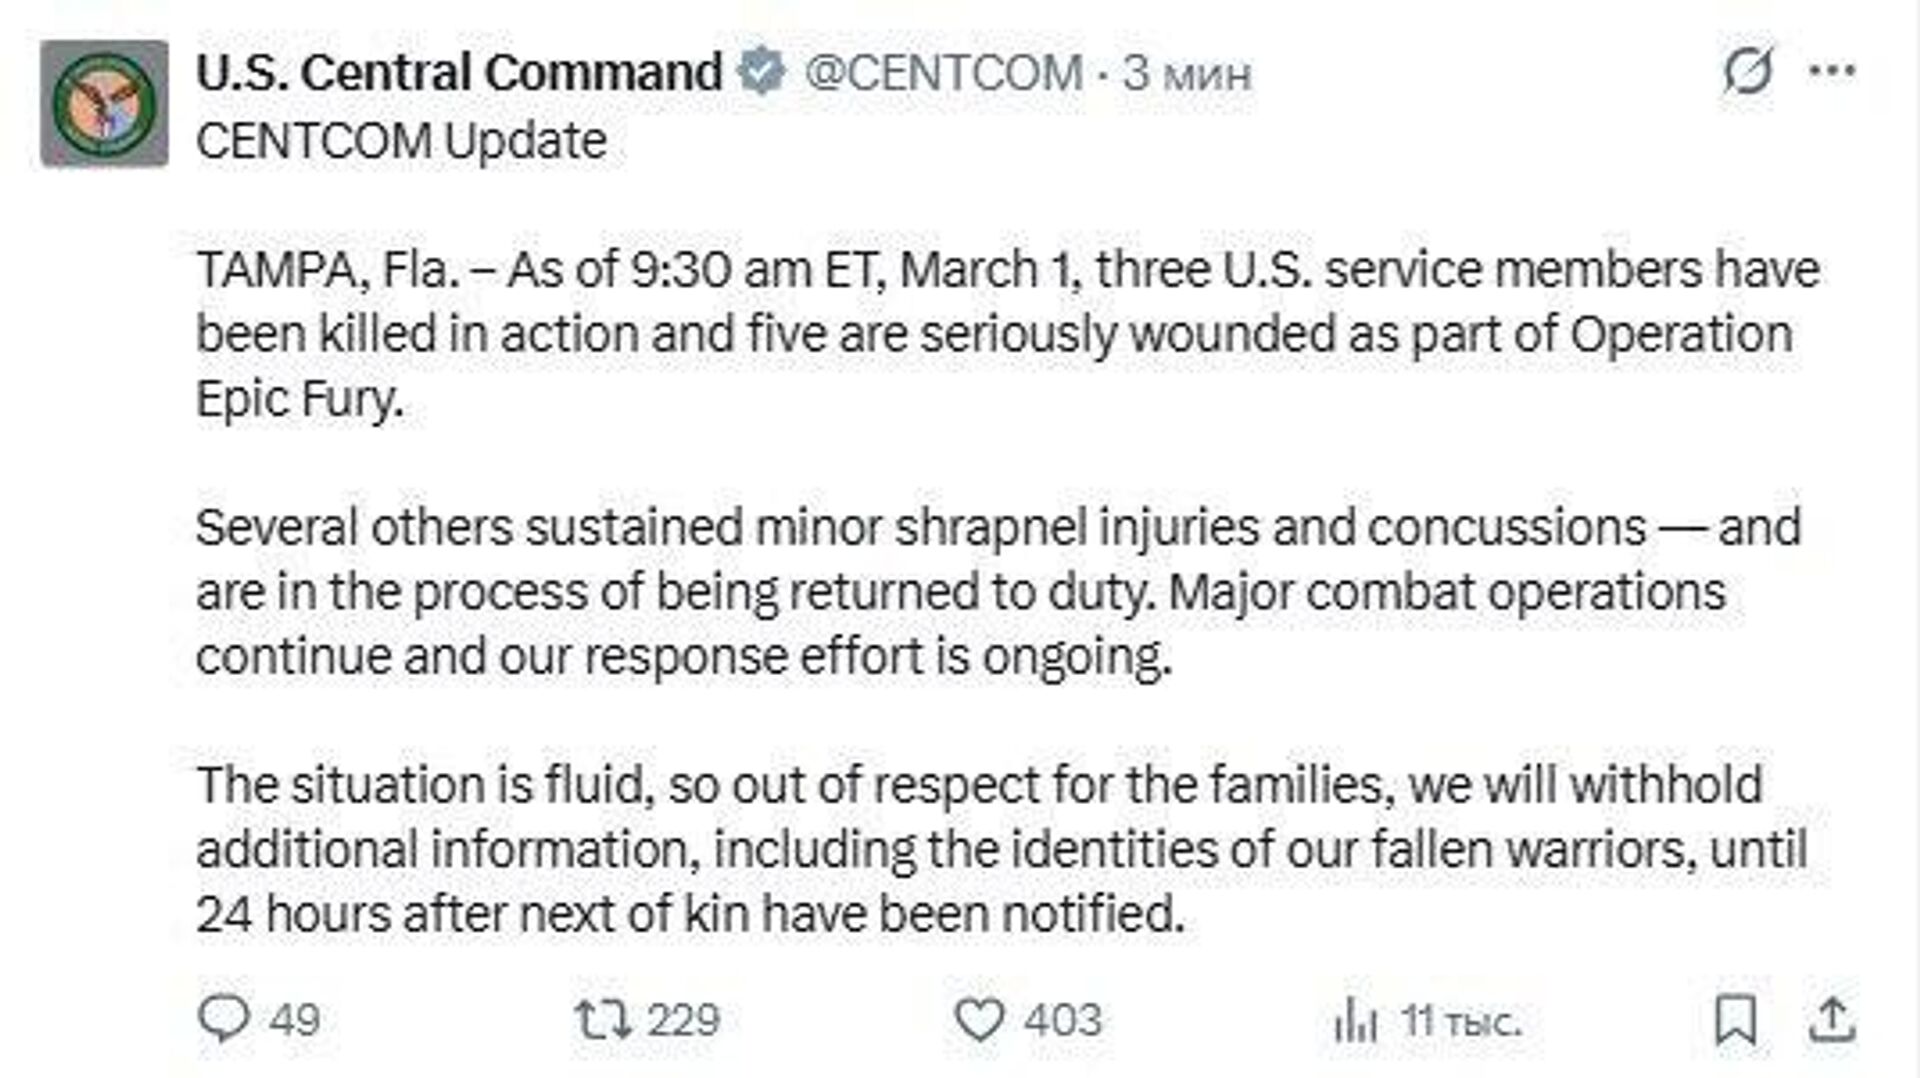
Task: Bookmark this CENTCOM post
Action: tap(1735, 1020)
